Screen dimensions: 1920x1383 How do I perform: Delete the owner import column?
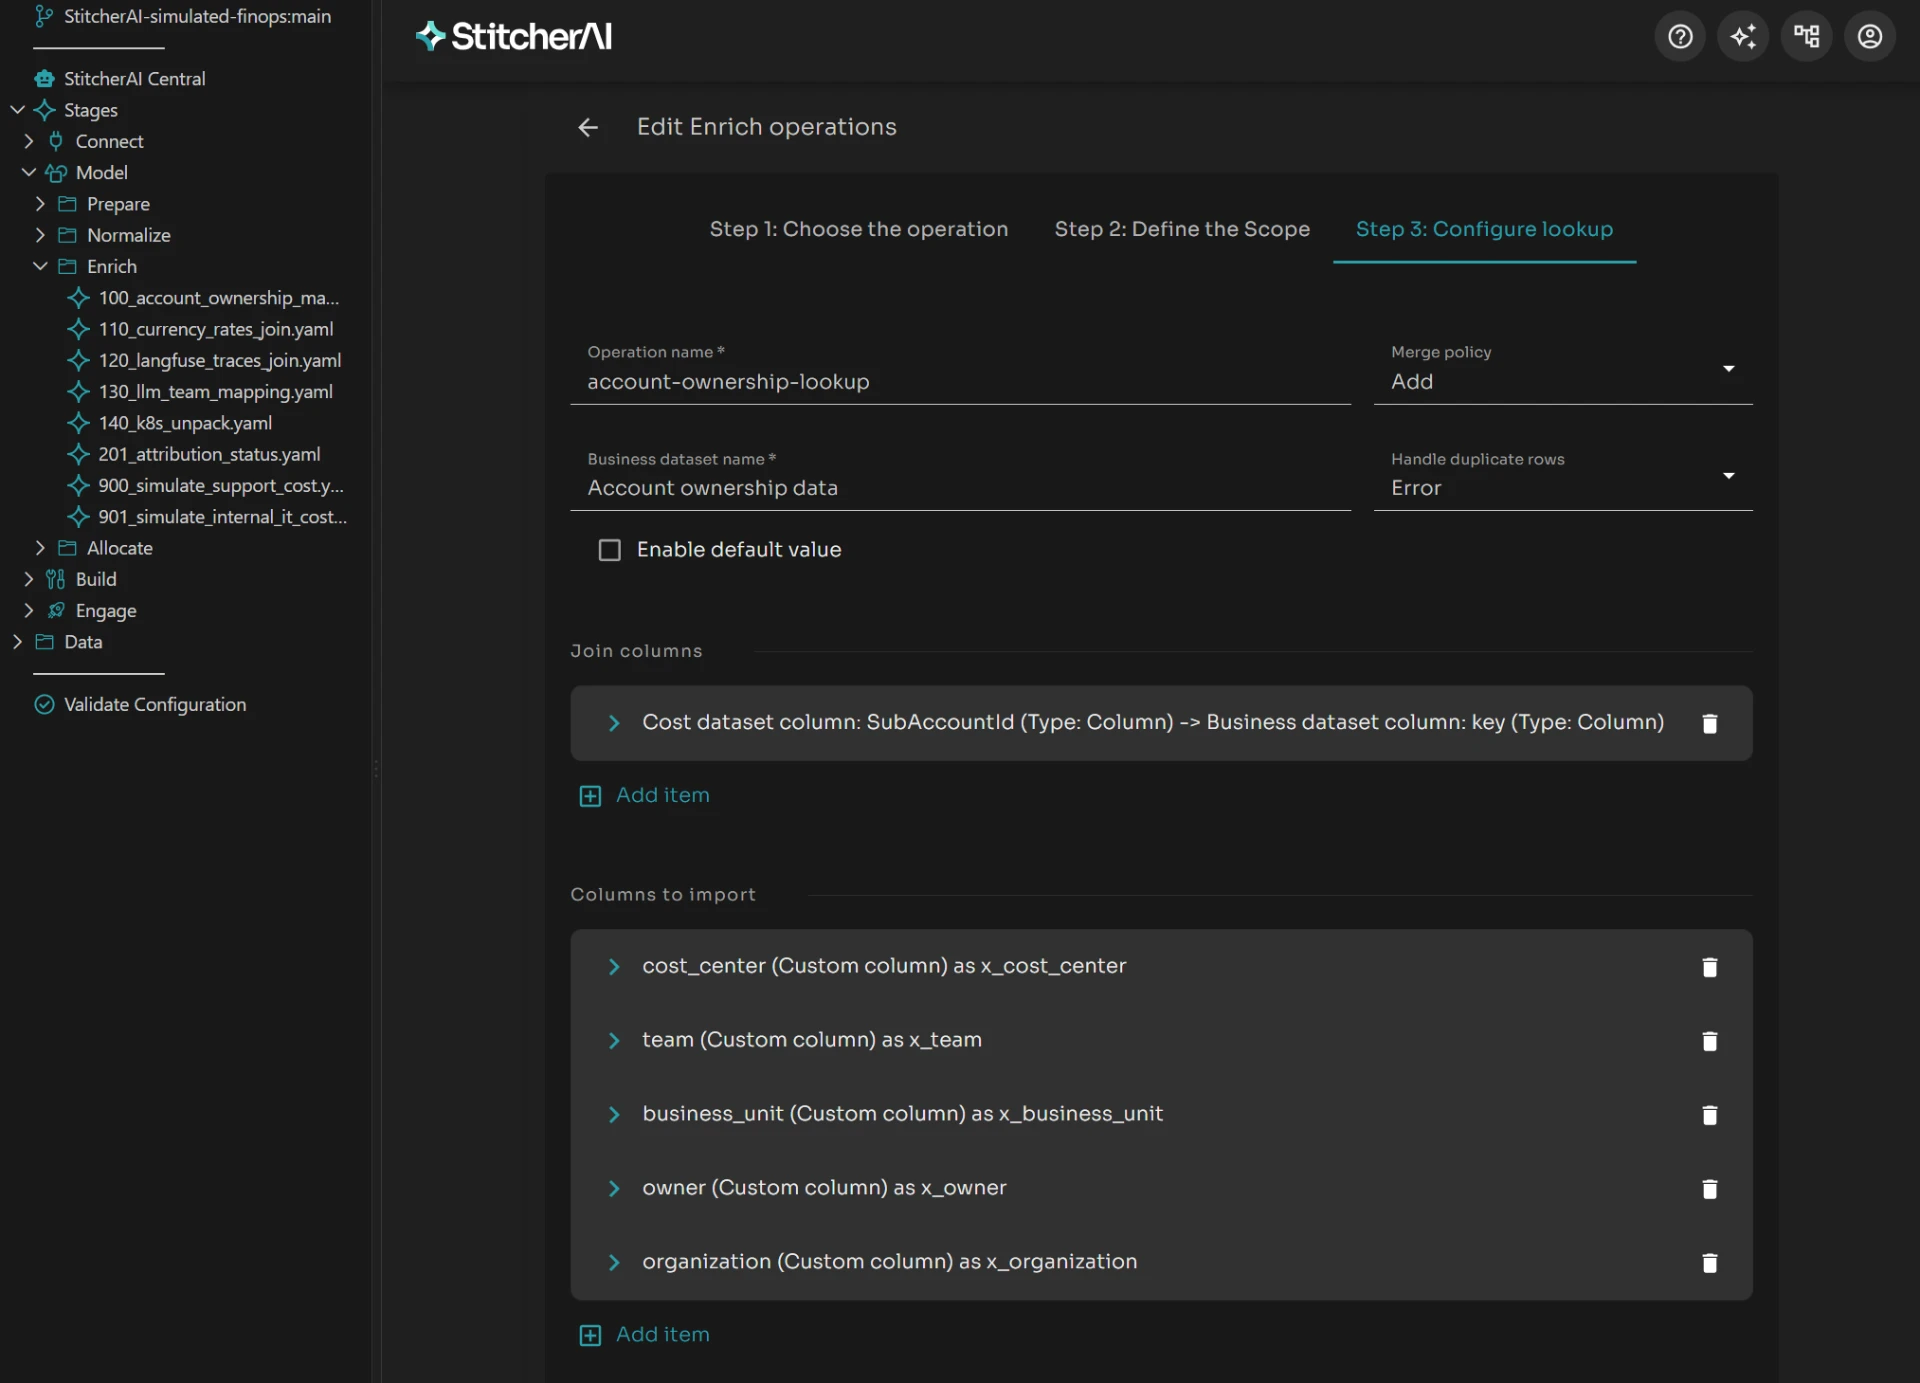point(1710,1189)
